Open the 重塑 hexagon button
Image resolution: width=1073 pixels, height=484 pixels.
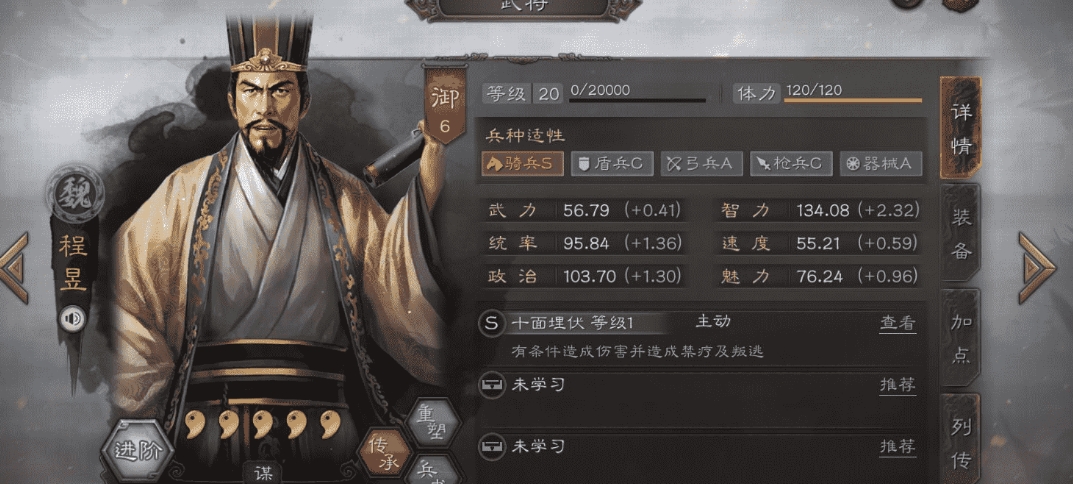click(431, 422)
